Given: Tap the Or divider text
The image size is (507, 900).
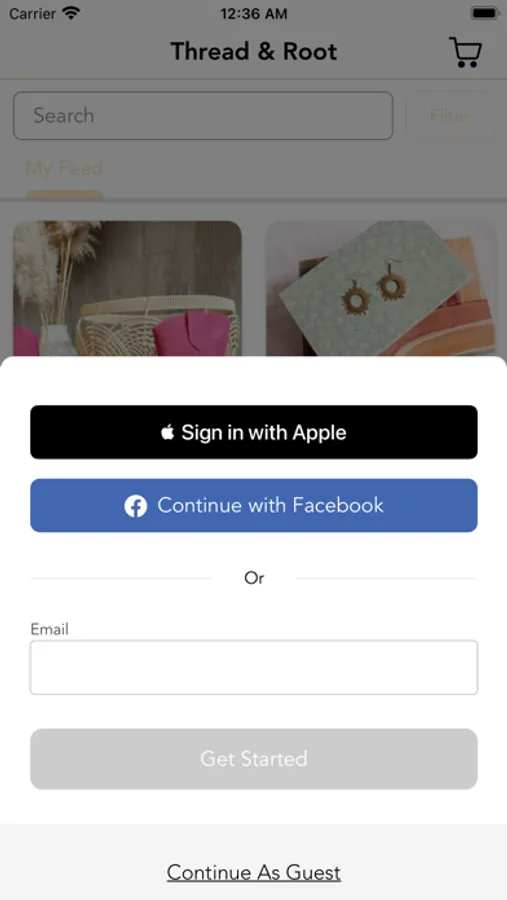Looking at the screenshot, I should pyautogui.click(x=254, y=578).
